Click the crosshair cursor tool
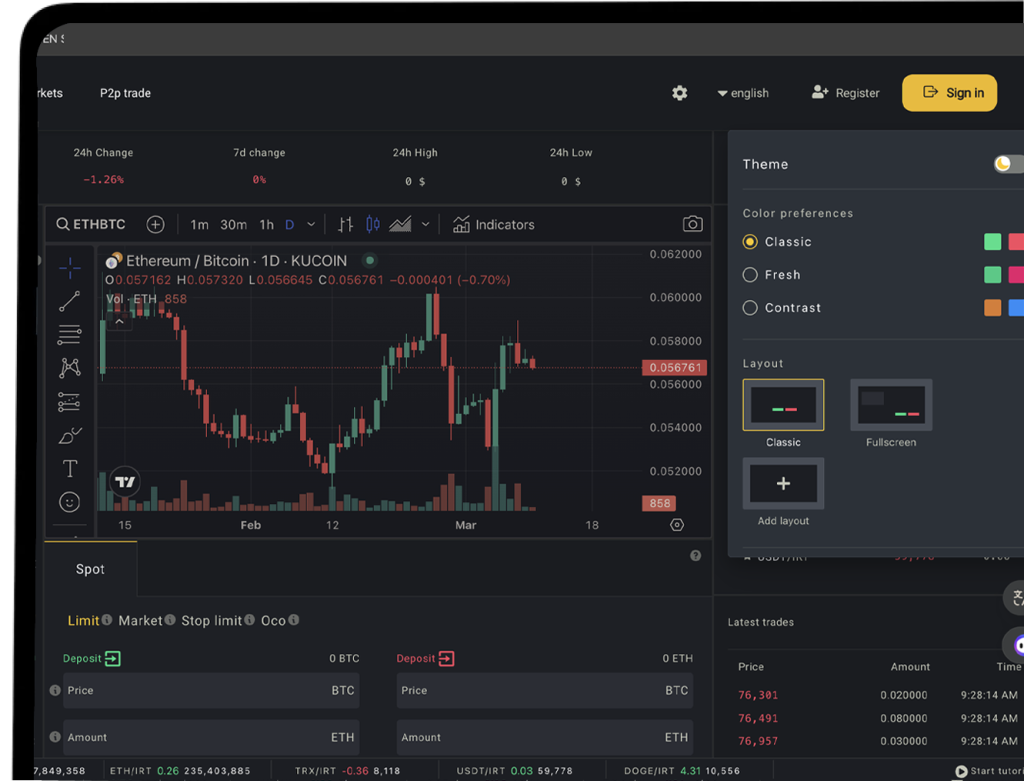This screenshot has height=781, width=1024. point(70,267)
